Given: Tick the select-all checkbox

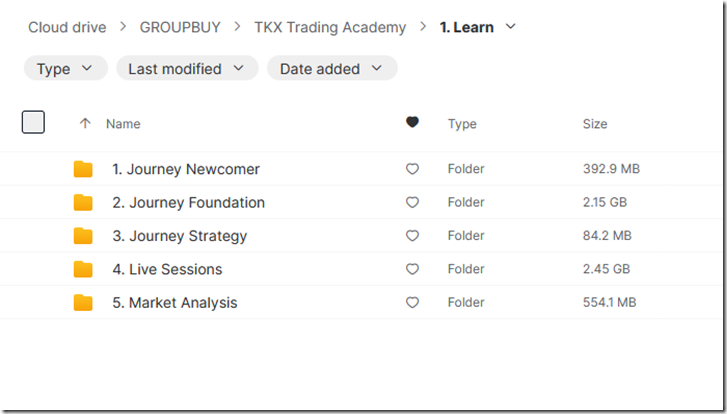Looking at the screenshot, I should click(x=33, y=123).
